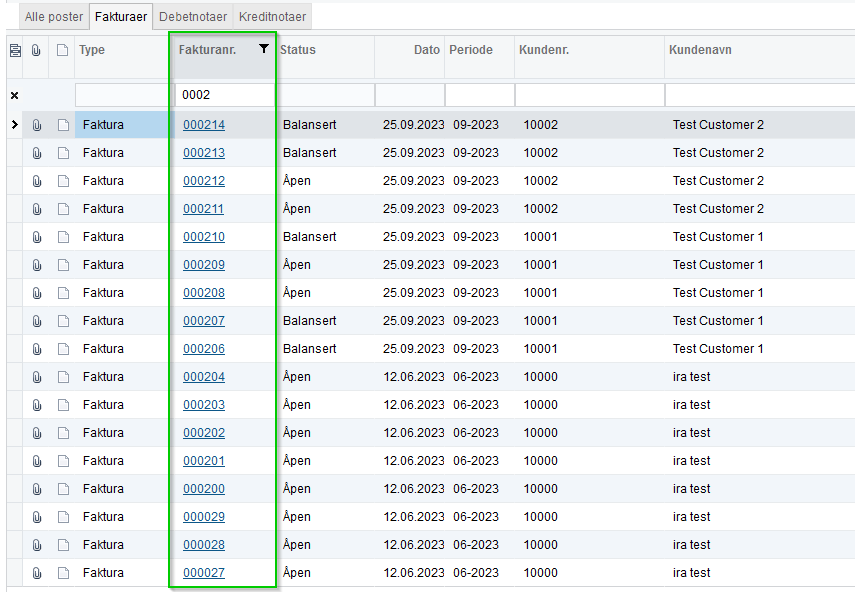Open the column configuration icon in header
This screenshot has height=592, width=855.
point(15,50)
